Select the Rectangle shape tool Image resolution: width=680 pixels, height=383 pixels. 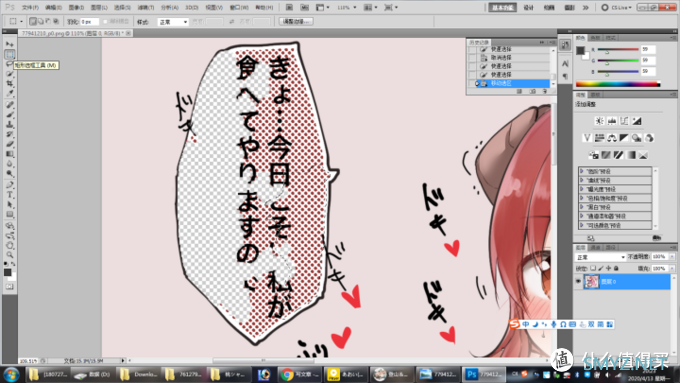pyautogui.click(x=10, y=214)
